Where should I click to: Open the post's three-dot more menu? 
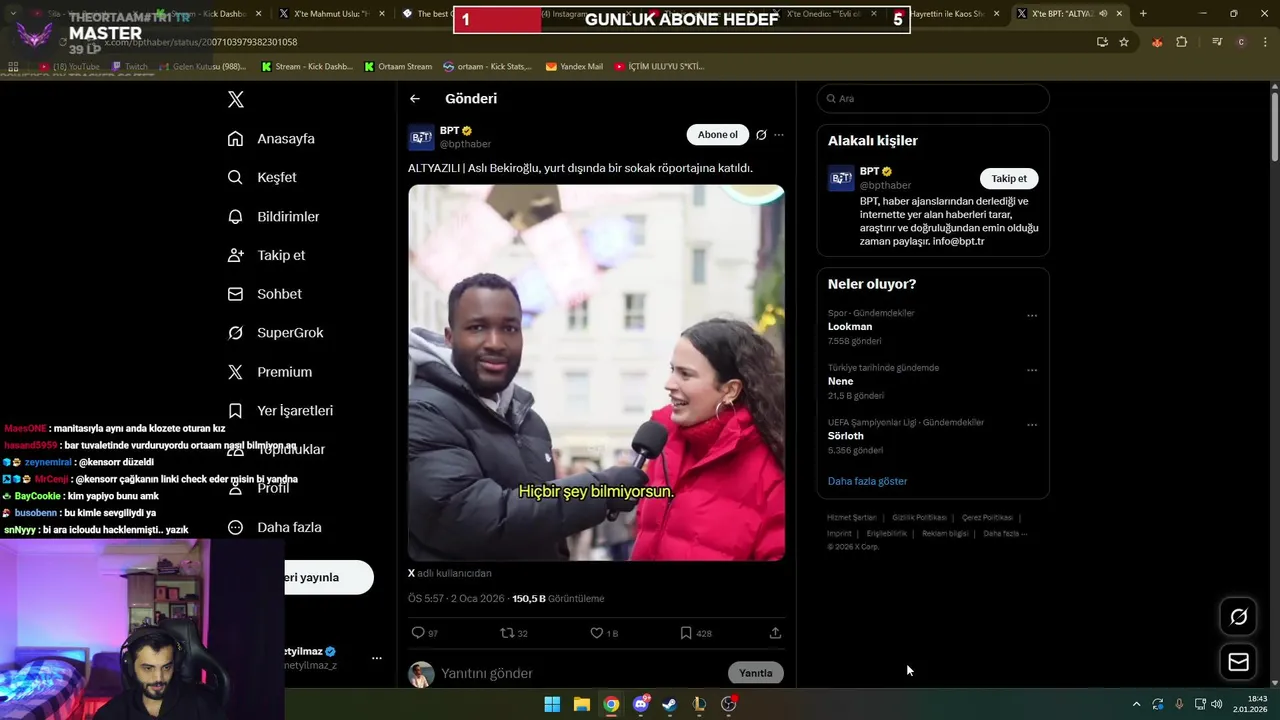[x=779, y=135]
